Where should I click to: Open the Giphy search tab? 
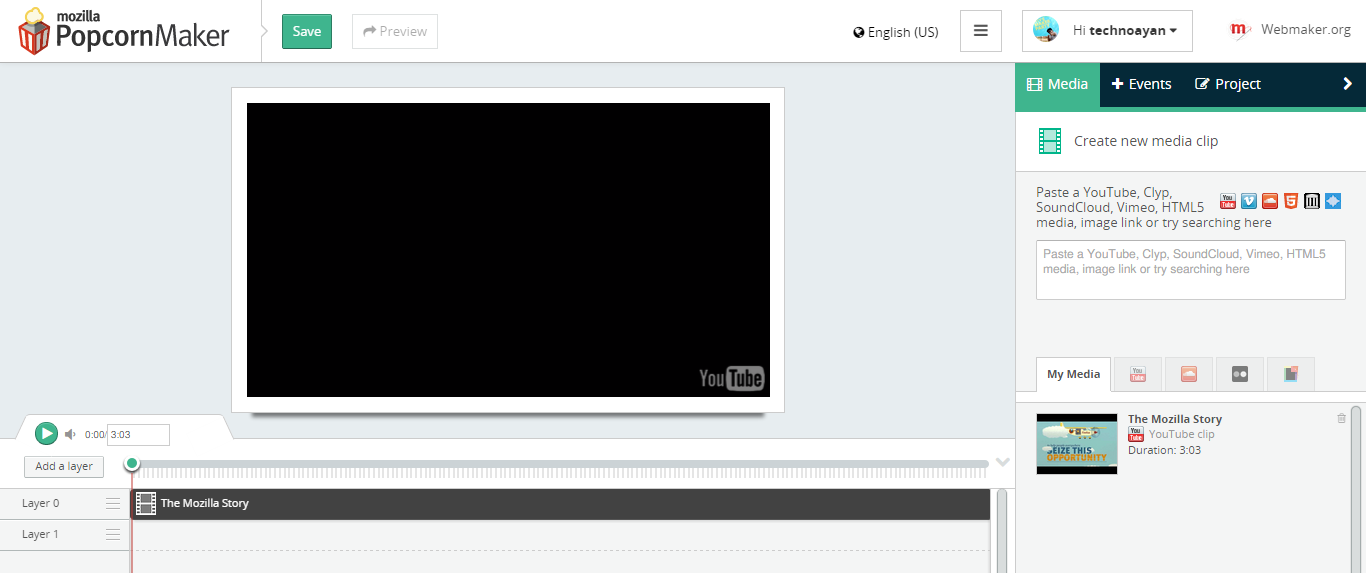1291,374
